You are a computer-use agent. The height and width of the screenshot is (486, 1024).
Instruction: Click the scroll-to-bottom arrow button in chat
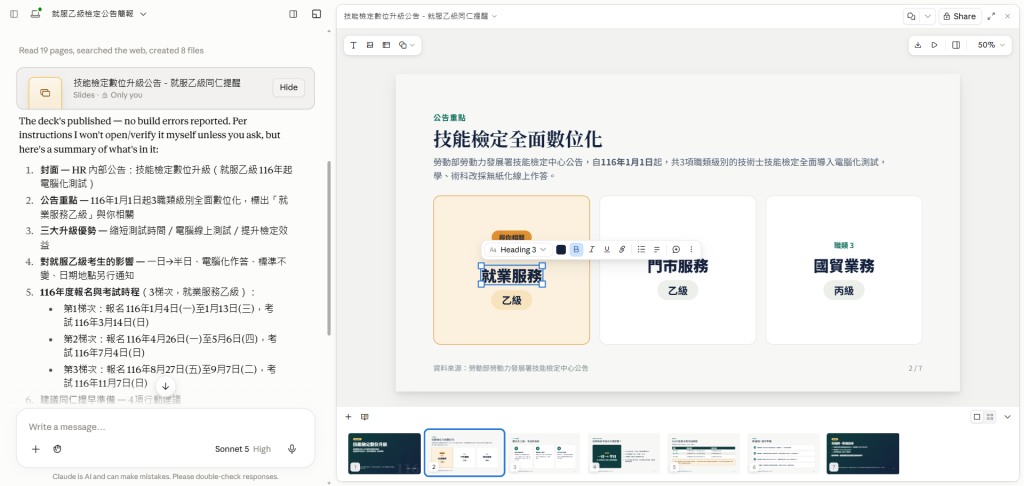(x=165, y=386)
